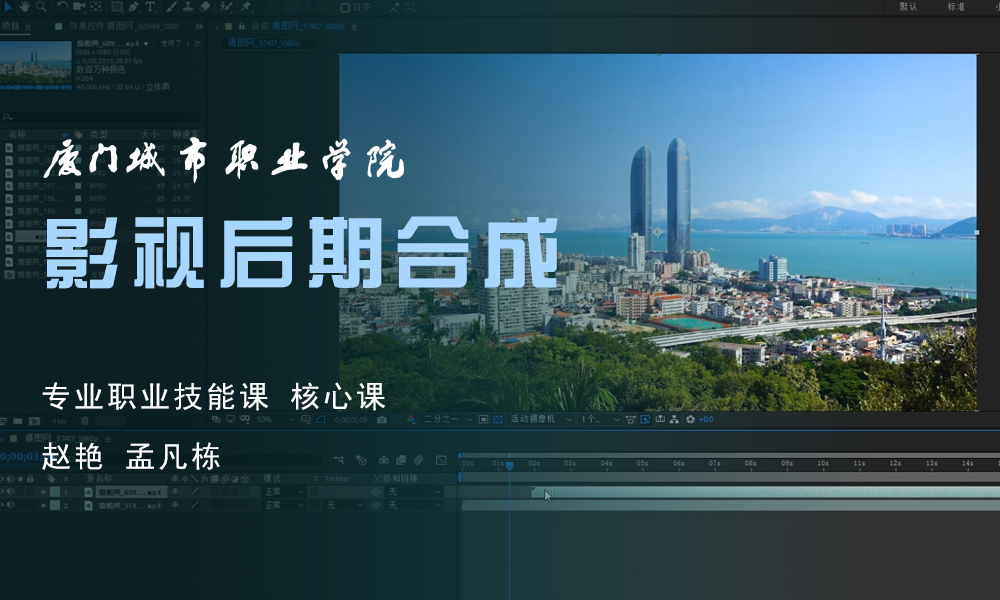Viewport: 1000px width, 600px height.
Task: Expand hidden panel tabs with double chevron
Action: coord(198,26)
